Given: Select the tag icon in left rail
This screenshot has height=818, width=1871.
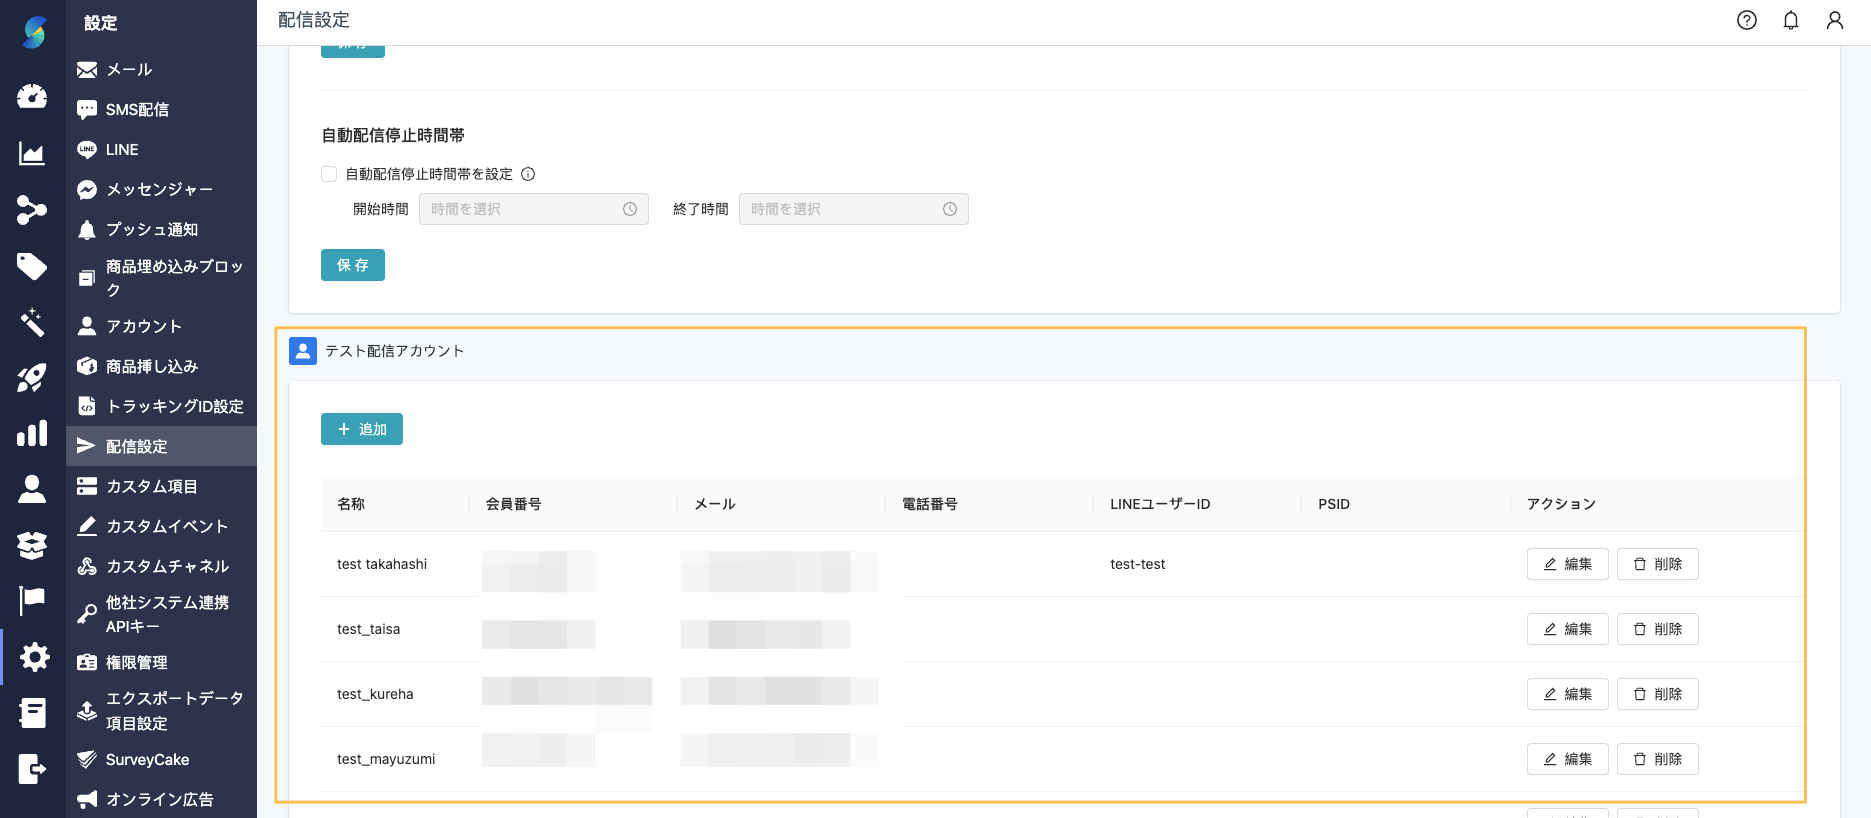Looking at the screenshot, I should pos(32,266).
